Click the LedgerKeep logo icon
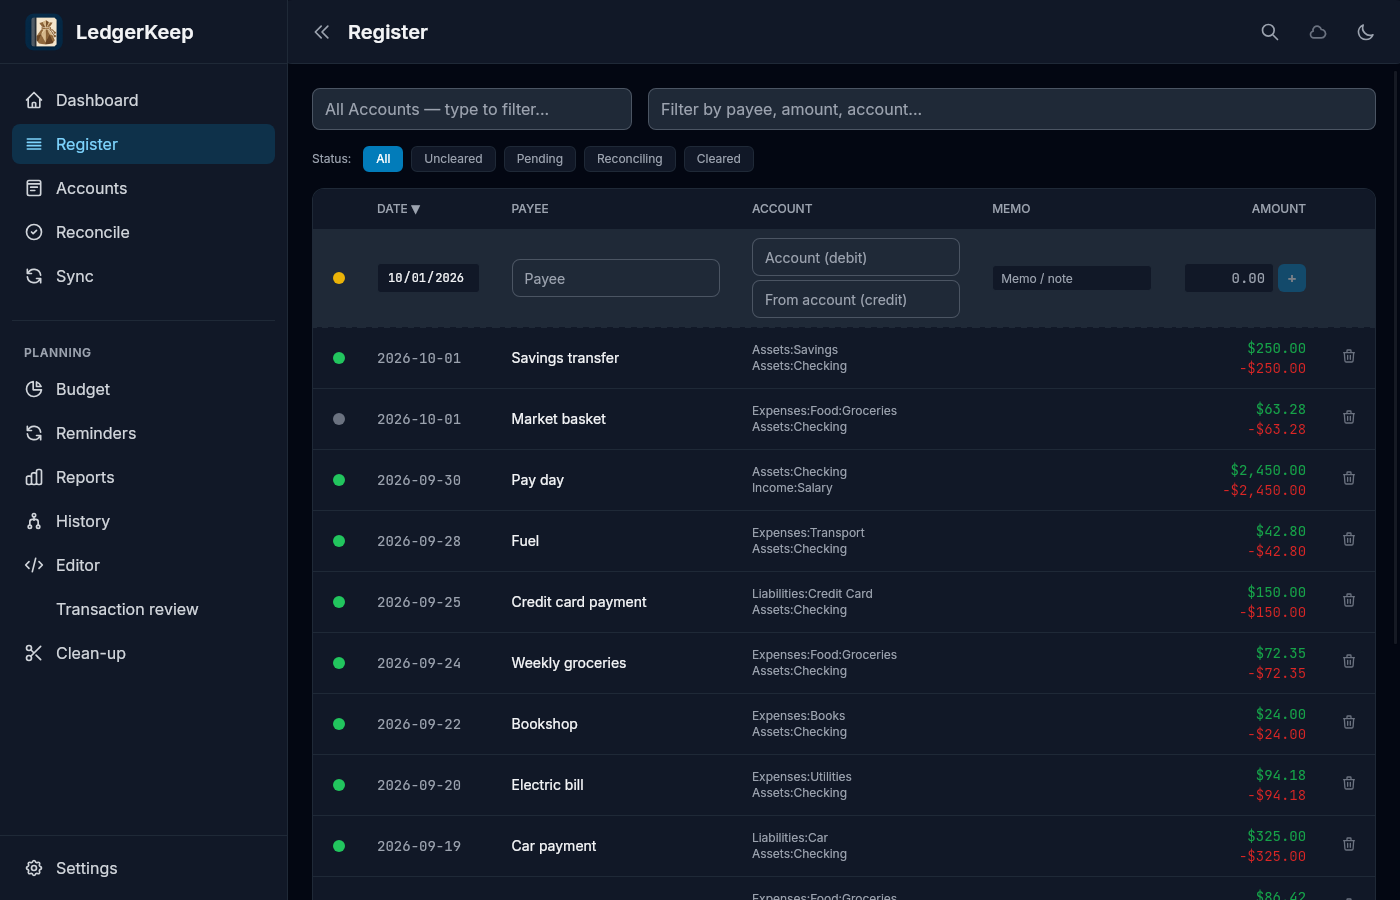Screen dimensions: 1400x900 (x=44, y=32)
